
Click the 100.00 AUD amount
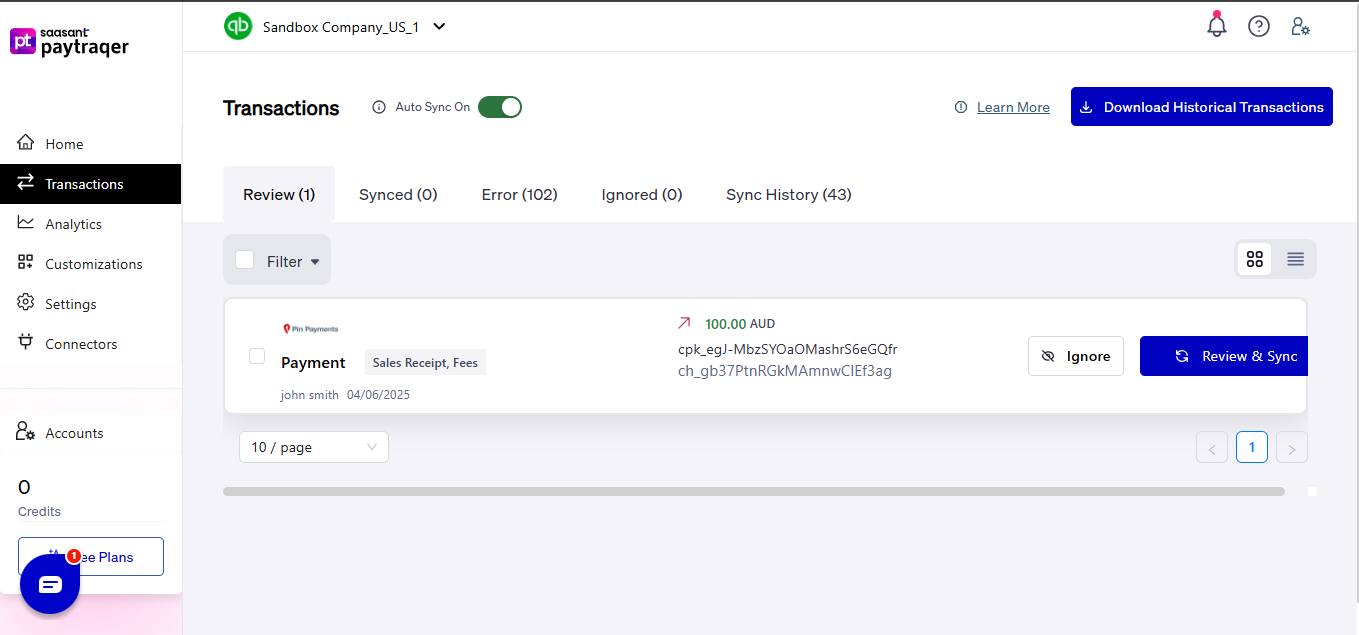(740, 323)
